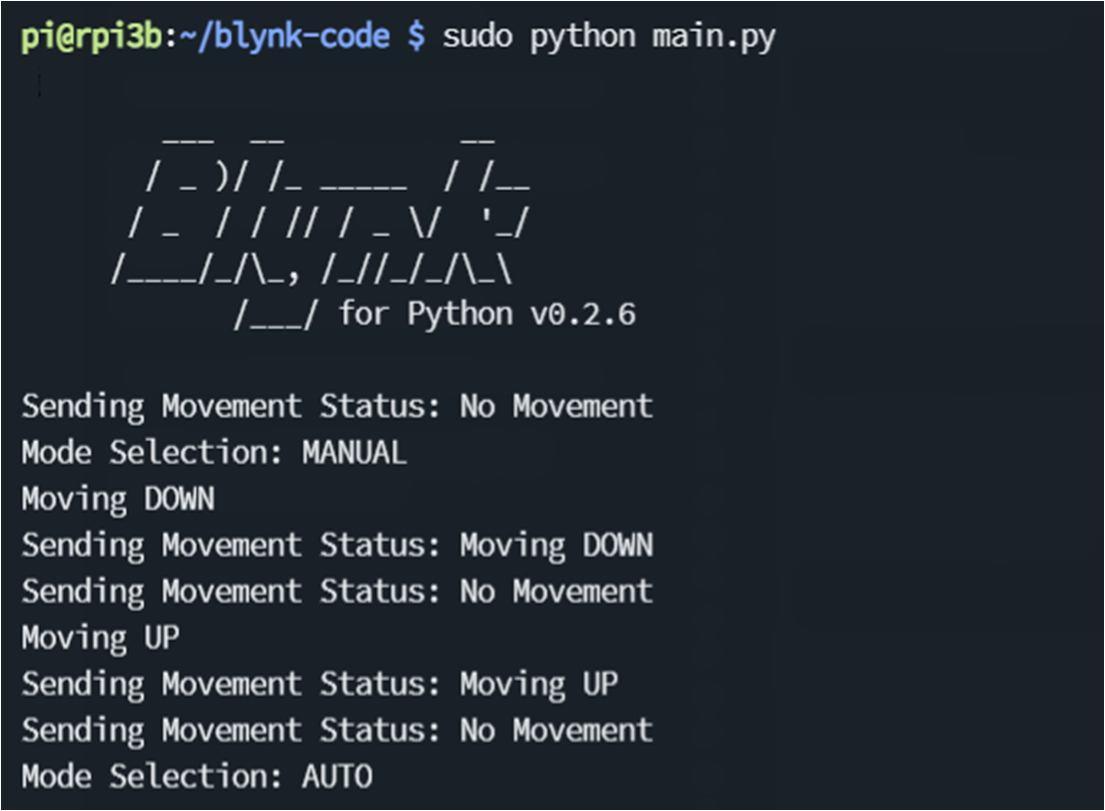
Task: Click the line 'Mode Selection: AUTO'
Action: pyautogui.click(x=197, y=776)
